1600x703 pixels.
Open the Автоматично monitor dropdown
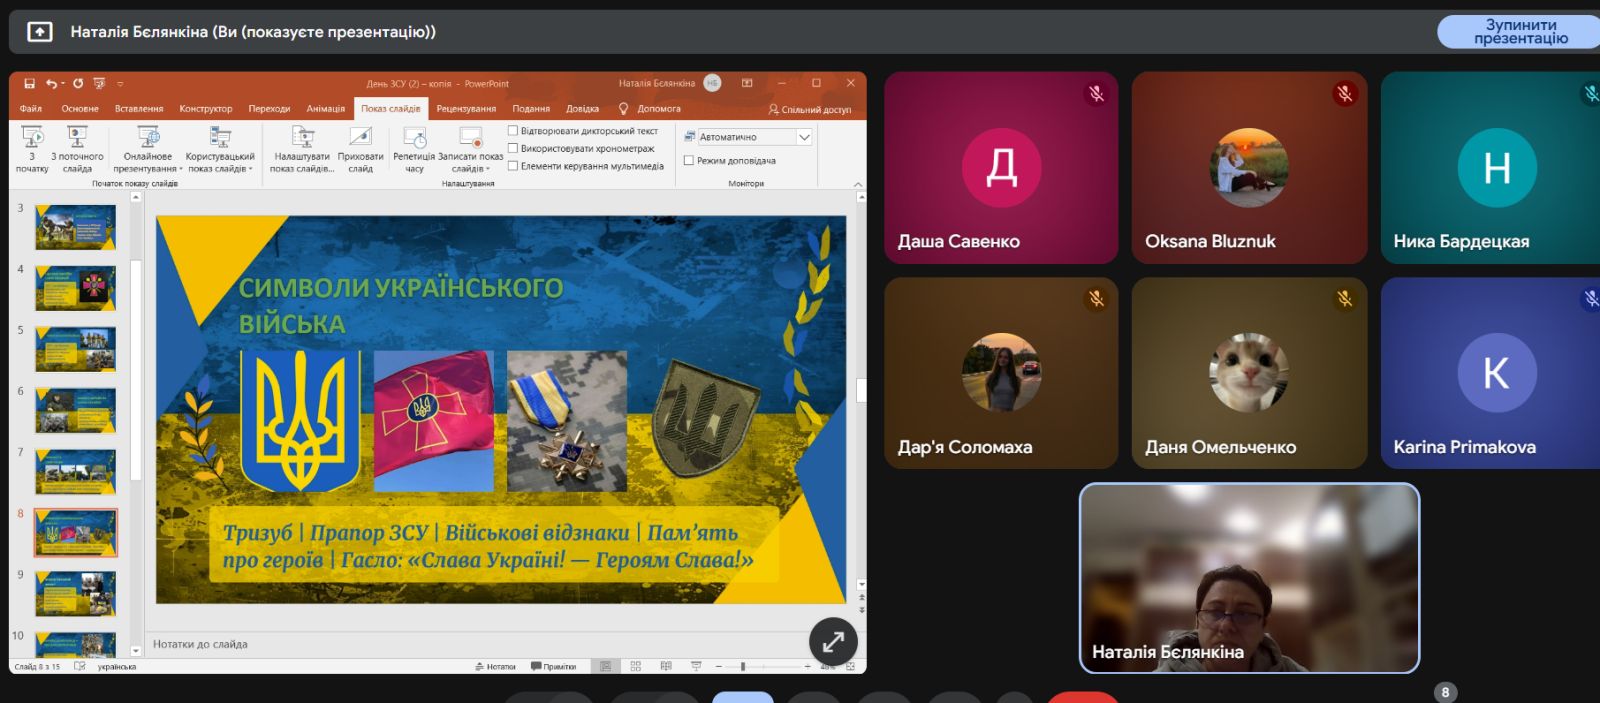804,137
